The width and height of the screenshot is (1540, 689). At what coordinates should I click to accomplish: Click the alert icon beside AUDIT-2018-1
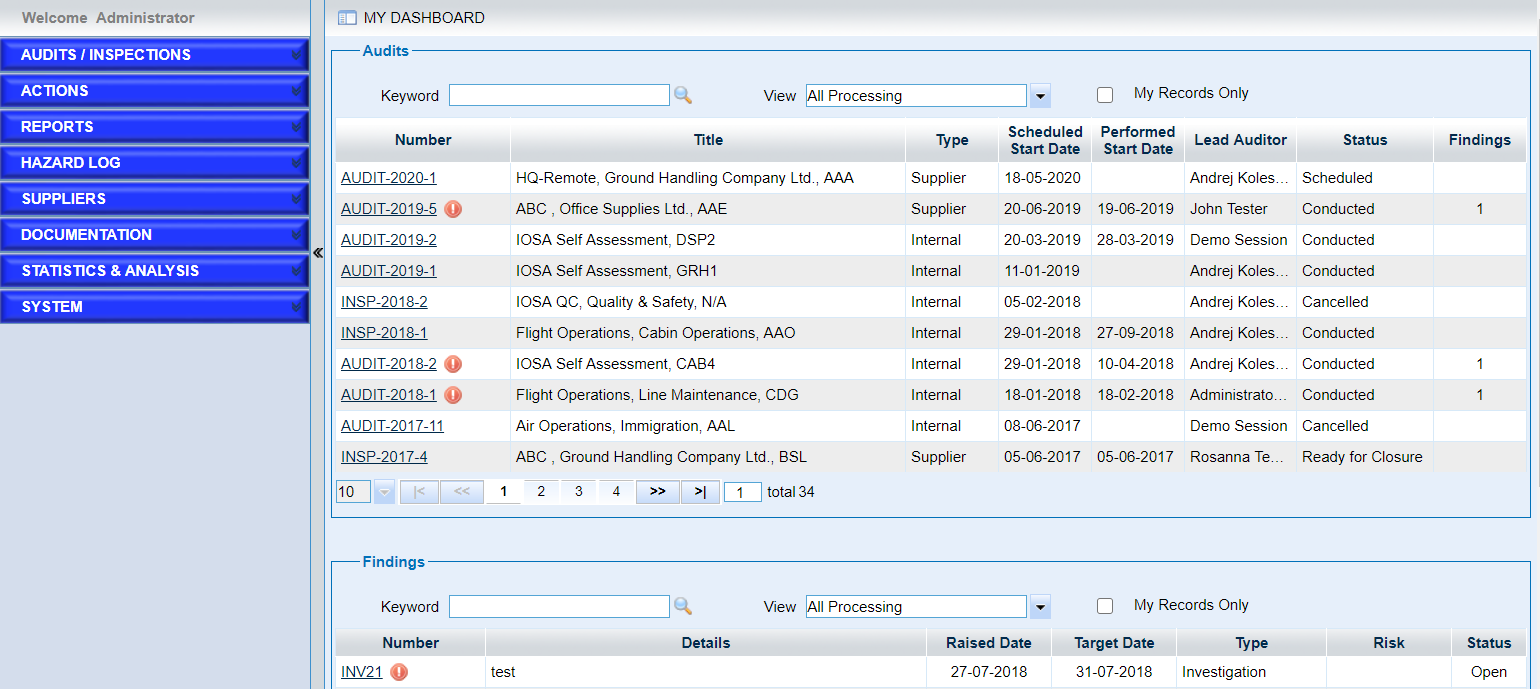click(x=453, y=395)
